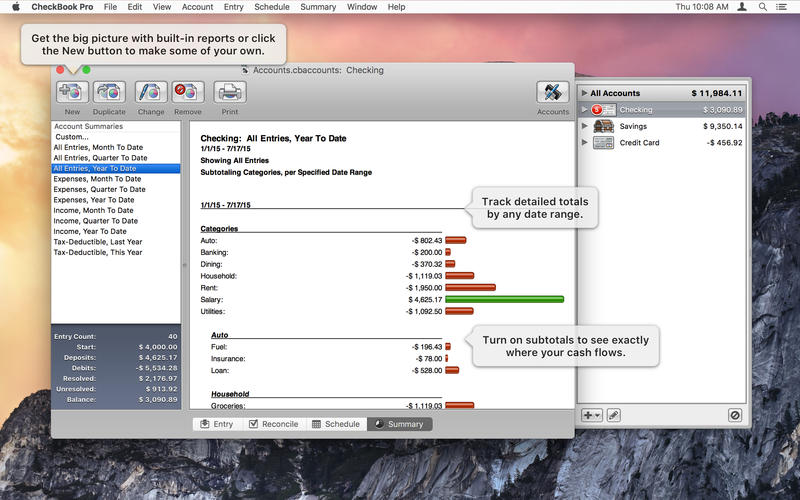800x500 pixels.
Task: Open the Window menu
Action: [x=362, y=7]
